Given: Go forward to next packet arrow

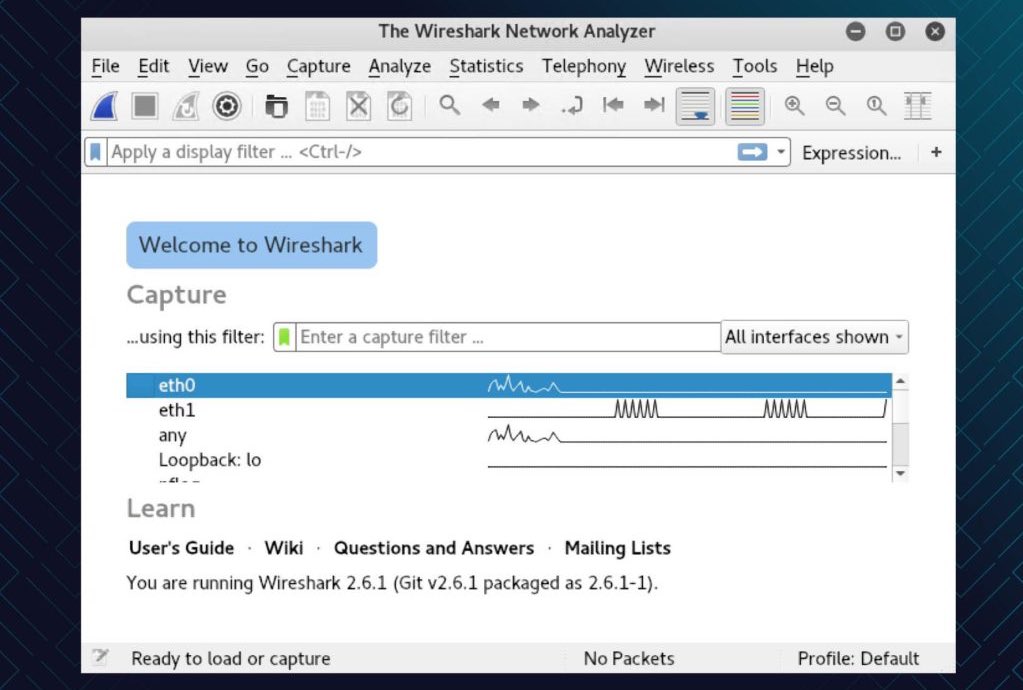Looking at the screenshot, I should tap(531, 104).
